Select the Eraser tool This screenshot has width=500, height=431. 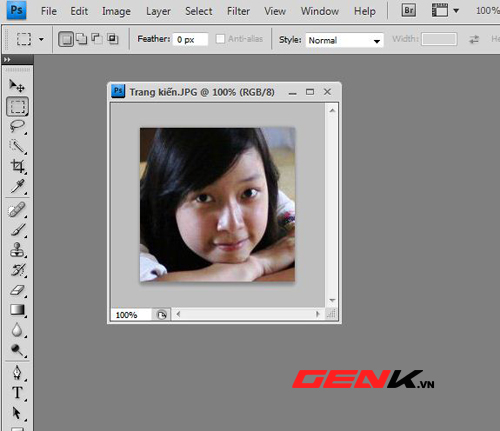pos(17,290)
